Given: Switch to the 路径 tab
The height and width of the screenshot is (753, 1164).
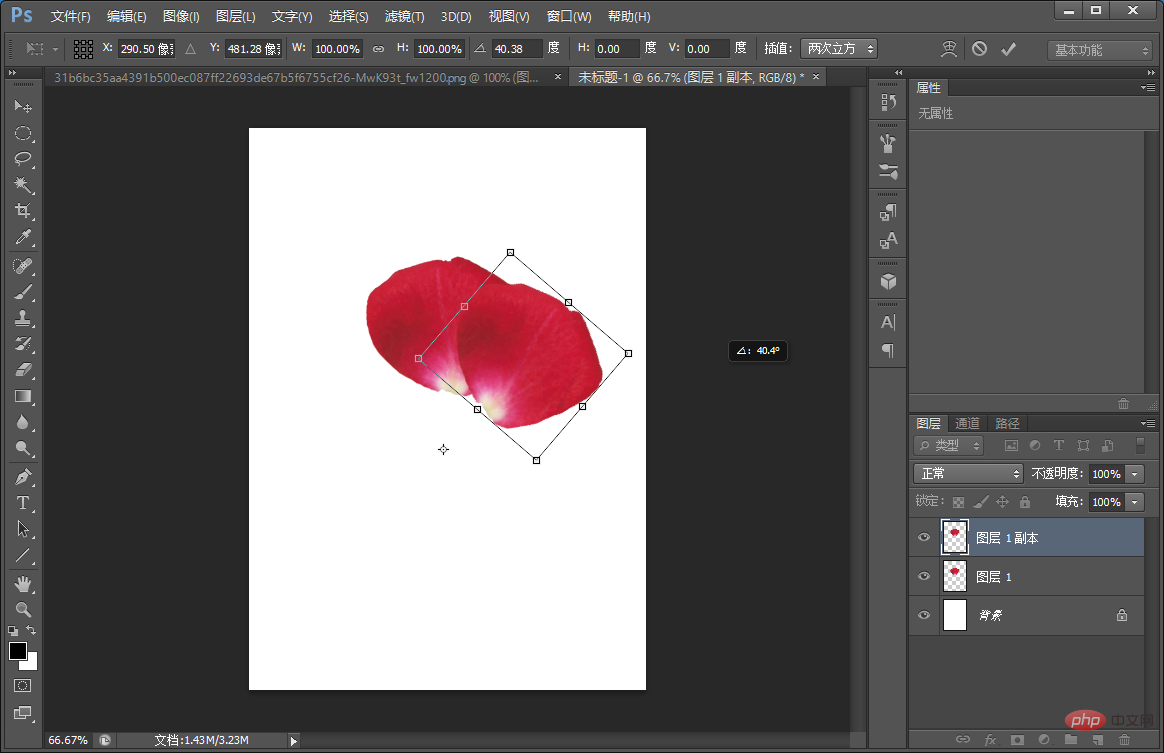Looking at the screenshot, I should (1007, 423).
